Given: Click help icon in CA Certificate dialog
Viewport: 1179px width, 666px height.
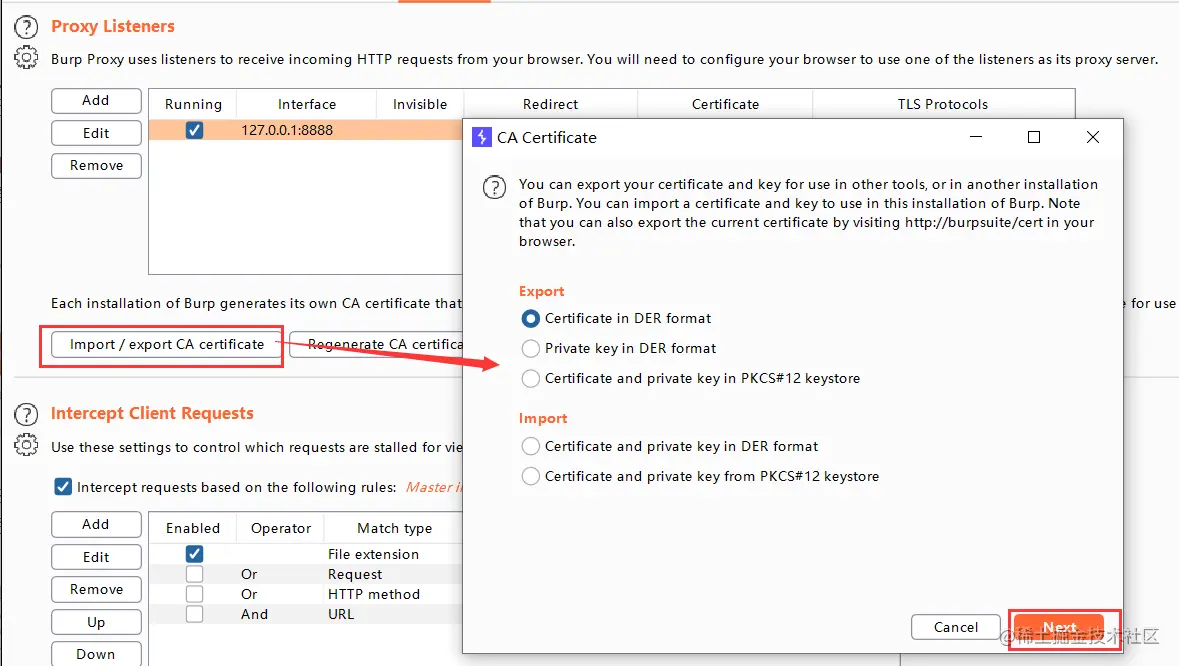Looking at the screenshot, I should pyautogui.click(x=494, y=187).
